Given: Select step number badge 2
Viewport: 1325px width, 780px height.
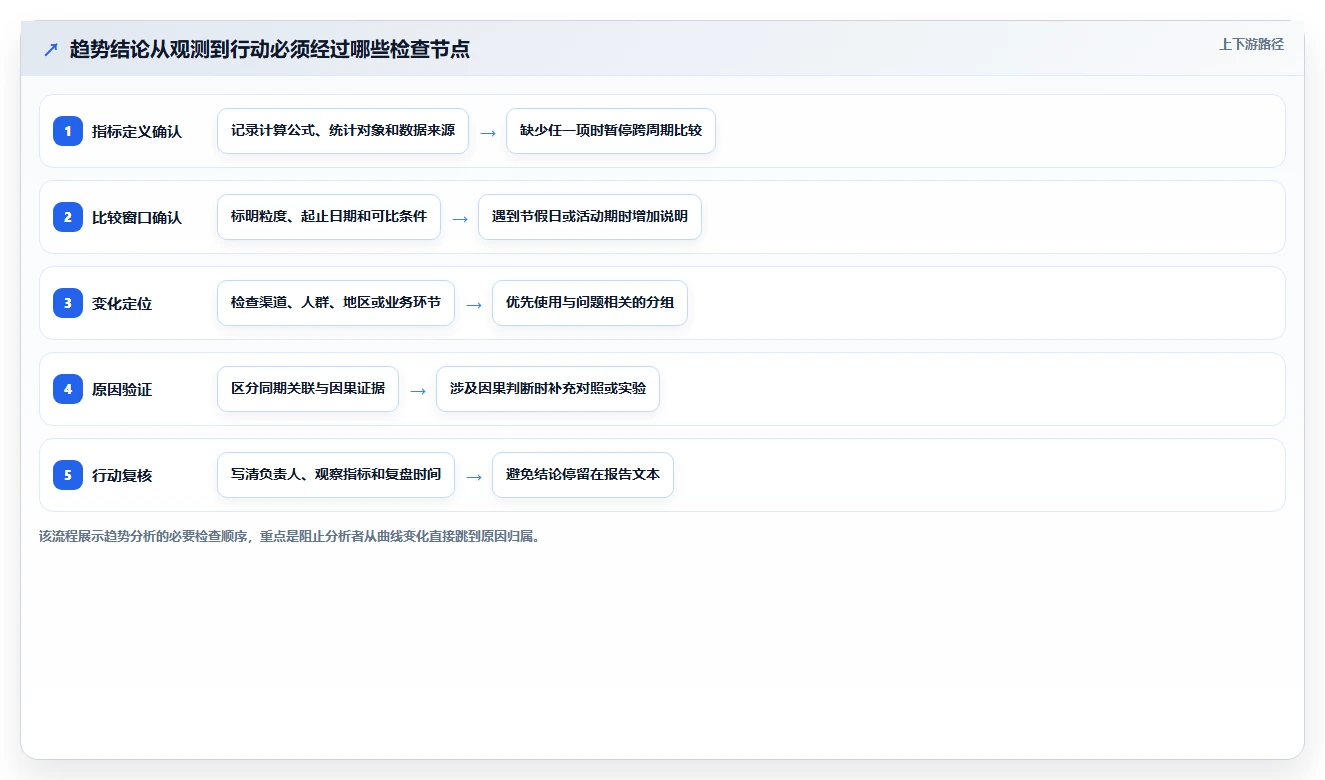Looking at the screenshot, I should pyautogui.click(x=68, y=217).
